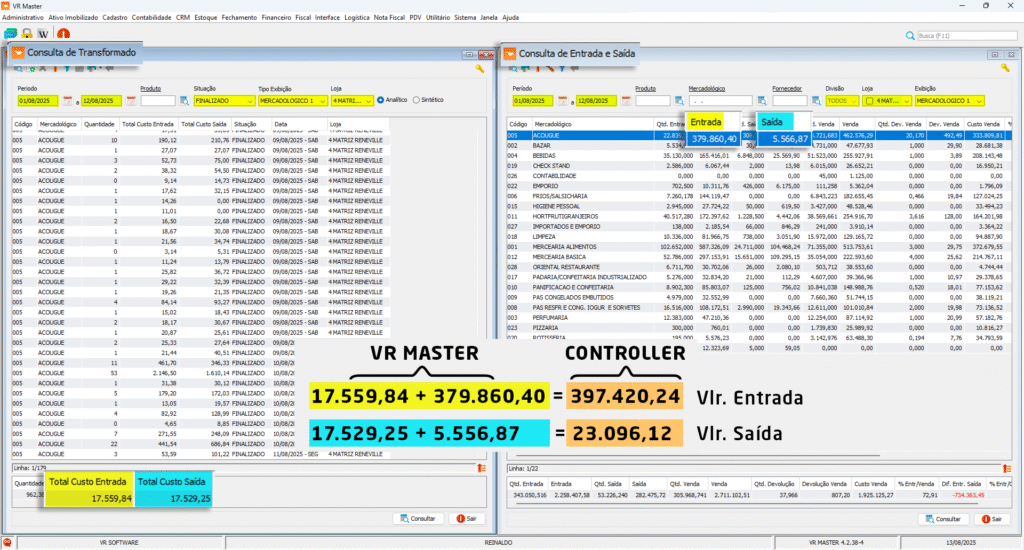This screenshot has width=1024, height=550.
Task: Click red indicator icon beside Linha: 1/179
Action: tap(481, 468)
